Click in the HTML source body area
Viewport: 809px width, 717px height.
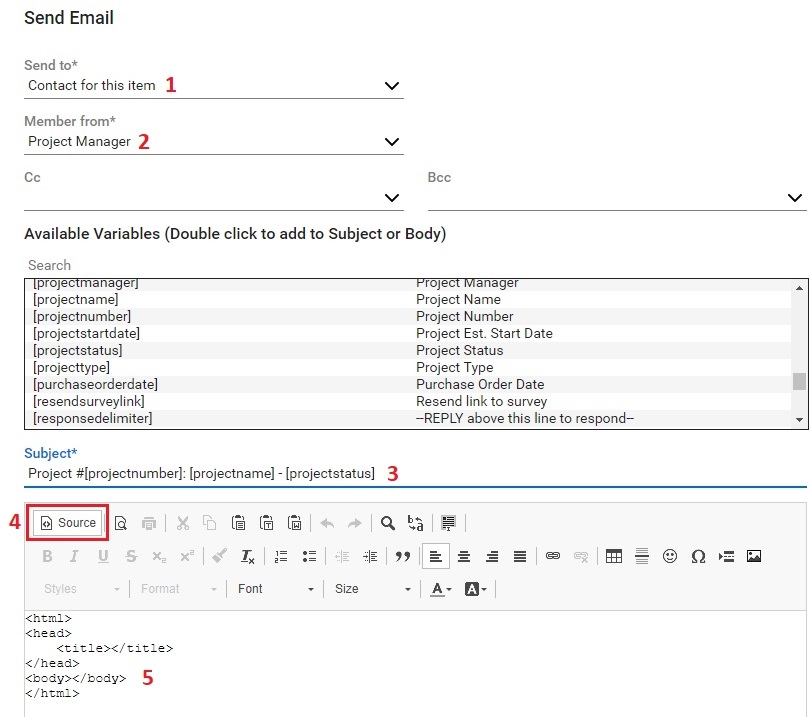coord(415,663)
